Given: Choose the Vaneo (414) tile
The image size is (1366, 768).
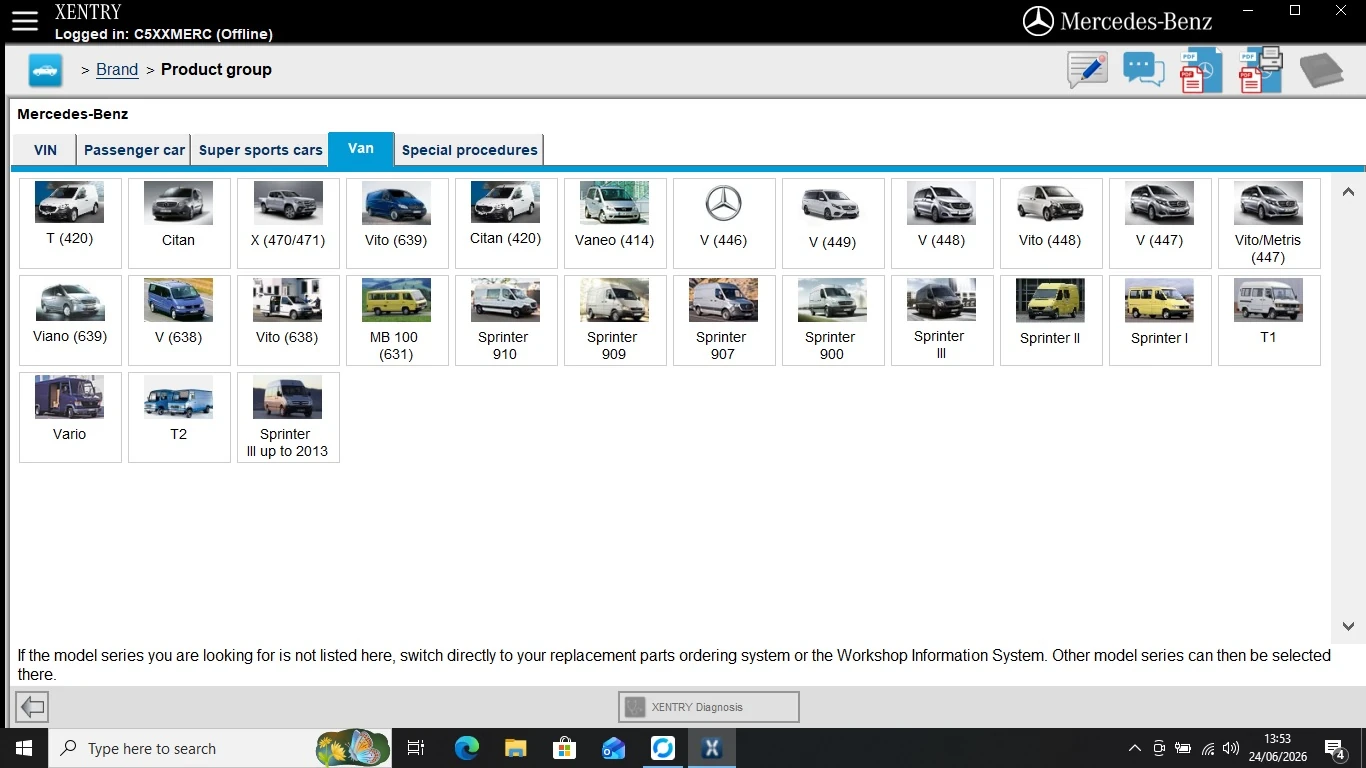Looking at the screenshot, I should 615,223.
